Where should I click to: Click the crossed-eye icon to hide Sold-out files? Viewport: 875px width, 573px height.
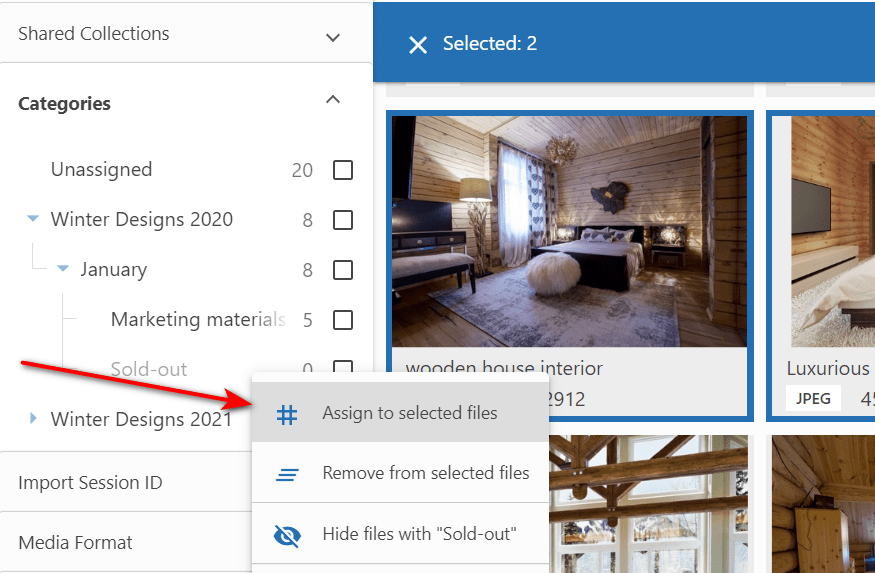pos(287,535)
